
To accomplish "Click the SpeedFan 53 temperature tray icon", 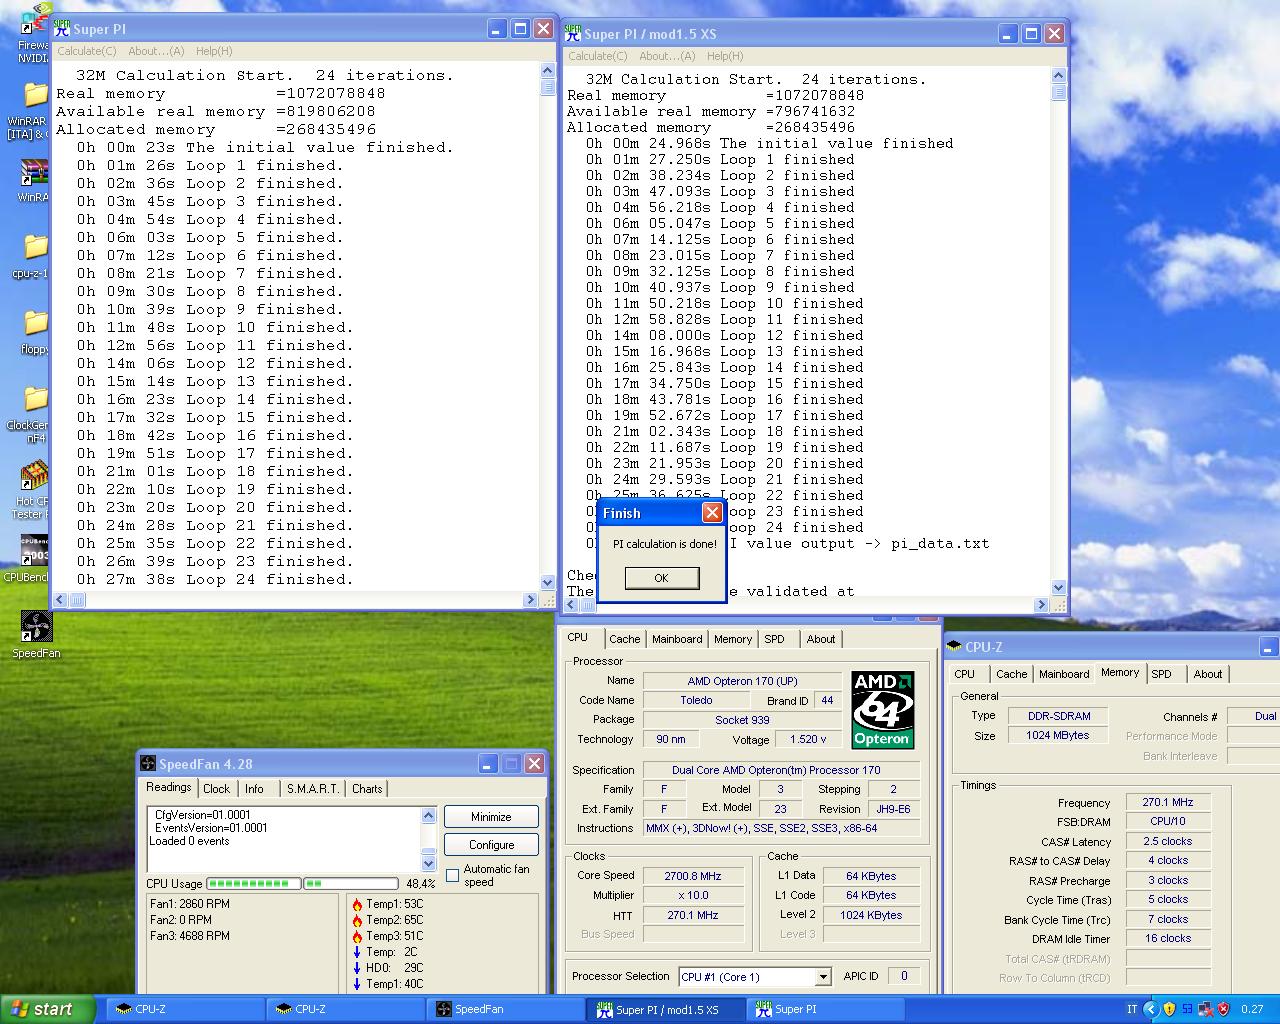I will (1187, 1009).
